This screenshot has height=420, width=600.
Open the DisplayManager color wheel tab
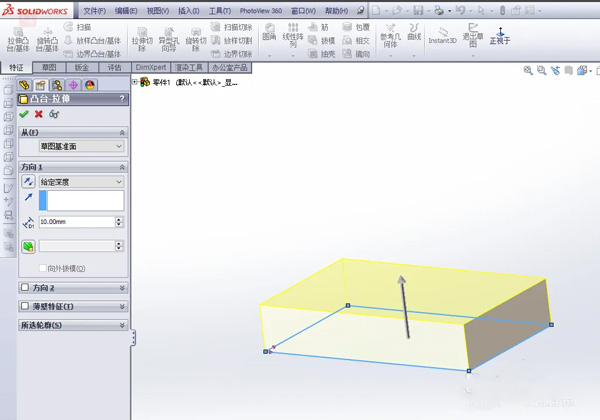pos(89,86)
